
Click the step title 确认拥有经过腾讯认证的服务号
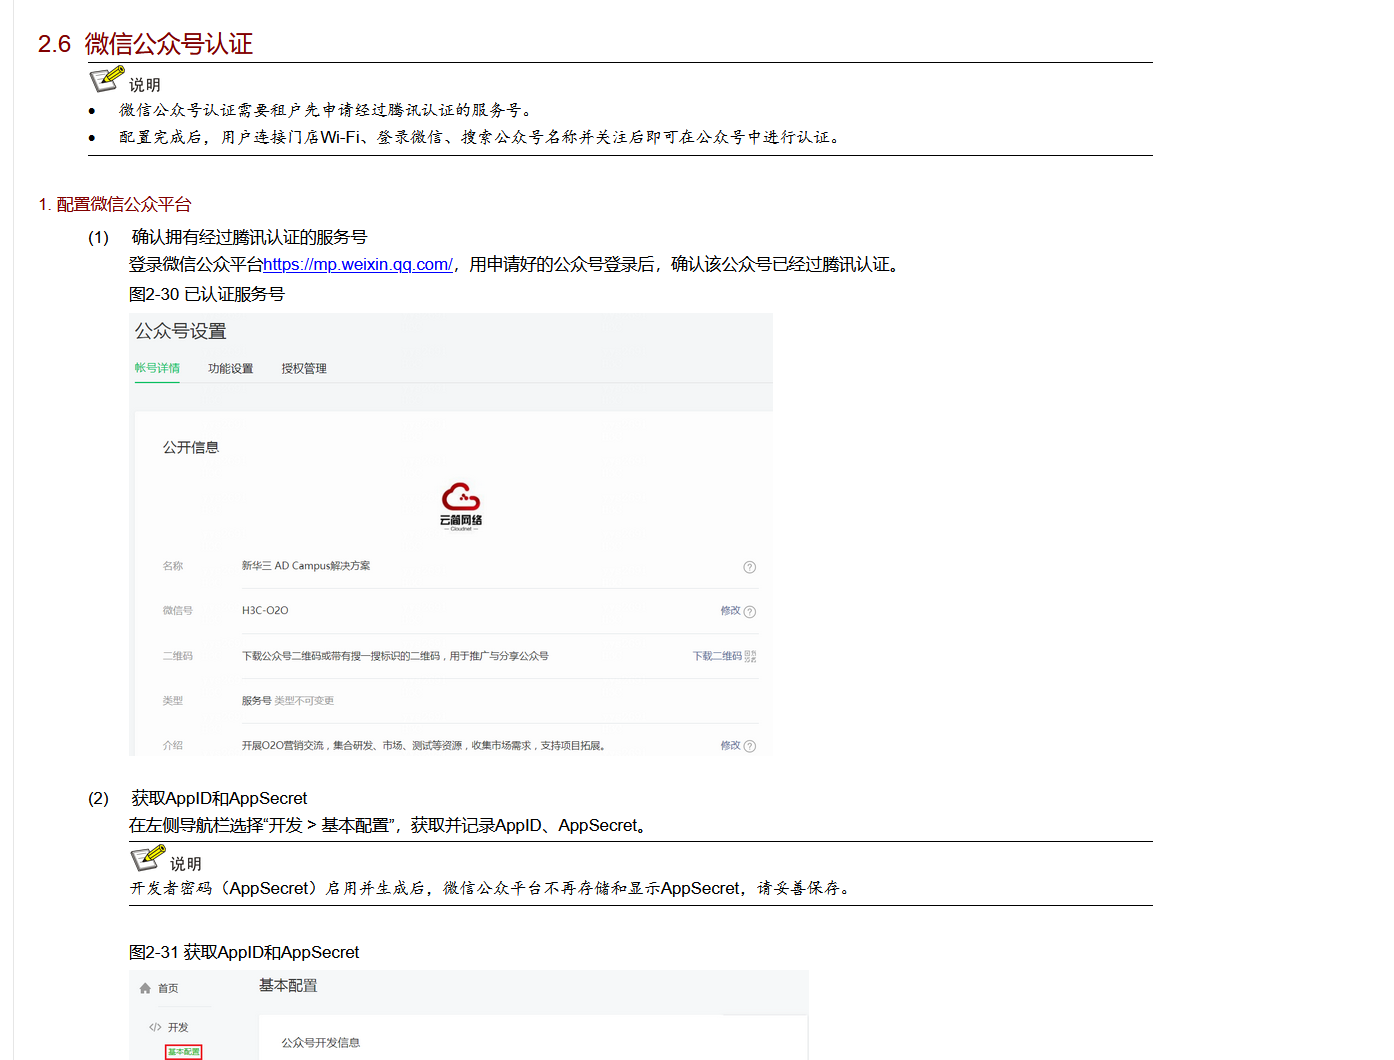[249, 237]
